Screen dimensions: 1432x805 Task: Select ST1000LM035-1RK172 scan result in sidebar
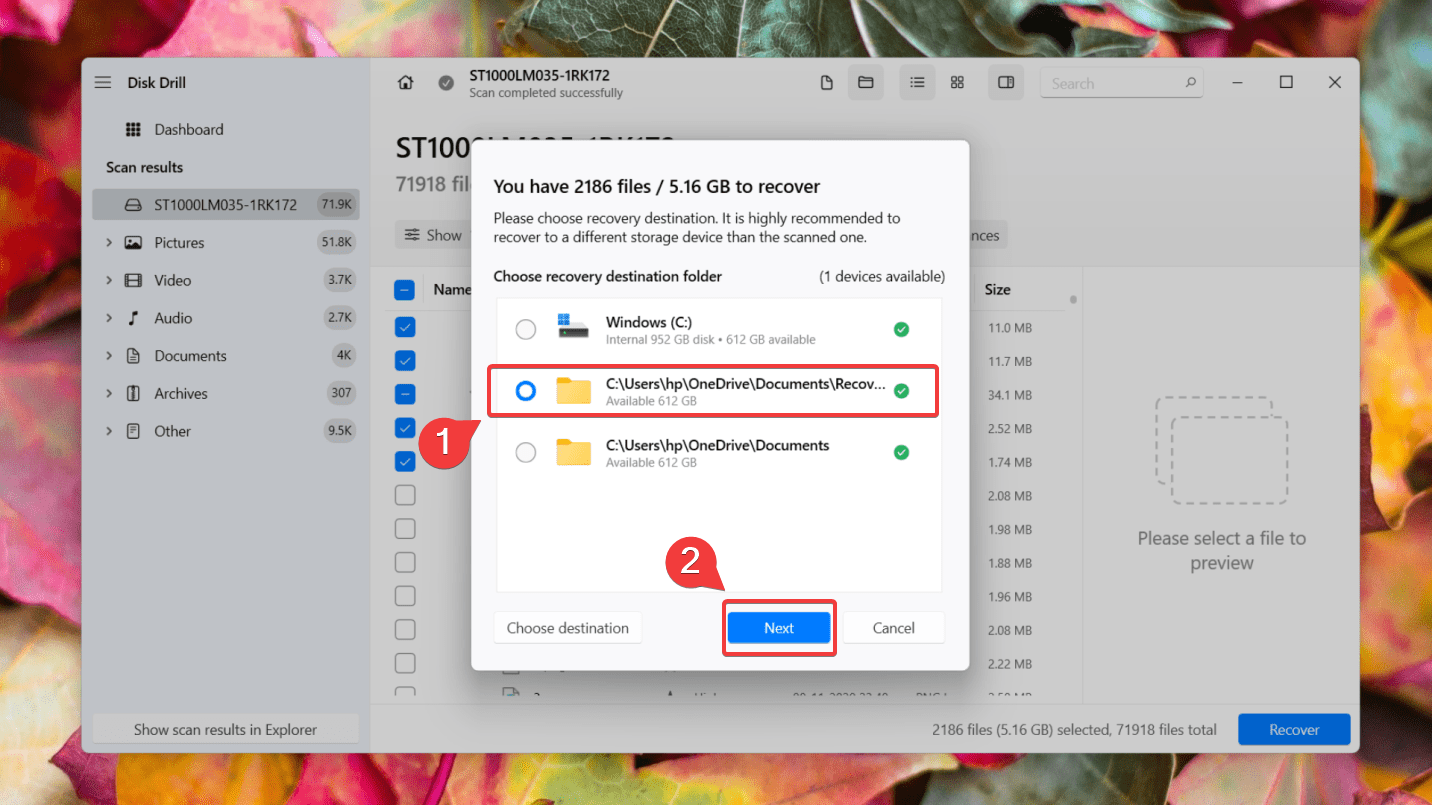click(226, 205)
